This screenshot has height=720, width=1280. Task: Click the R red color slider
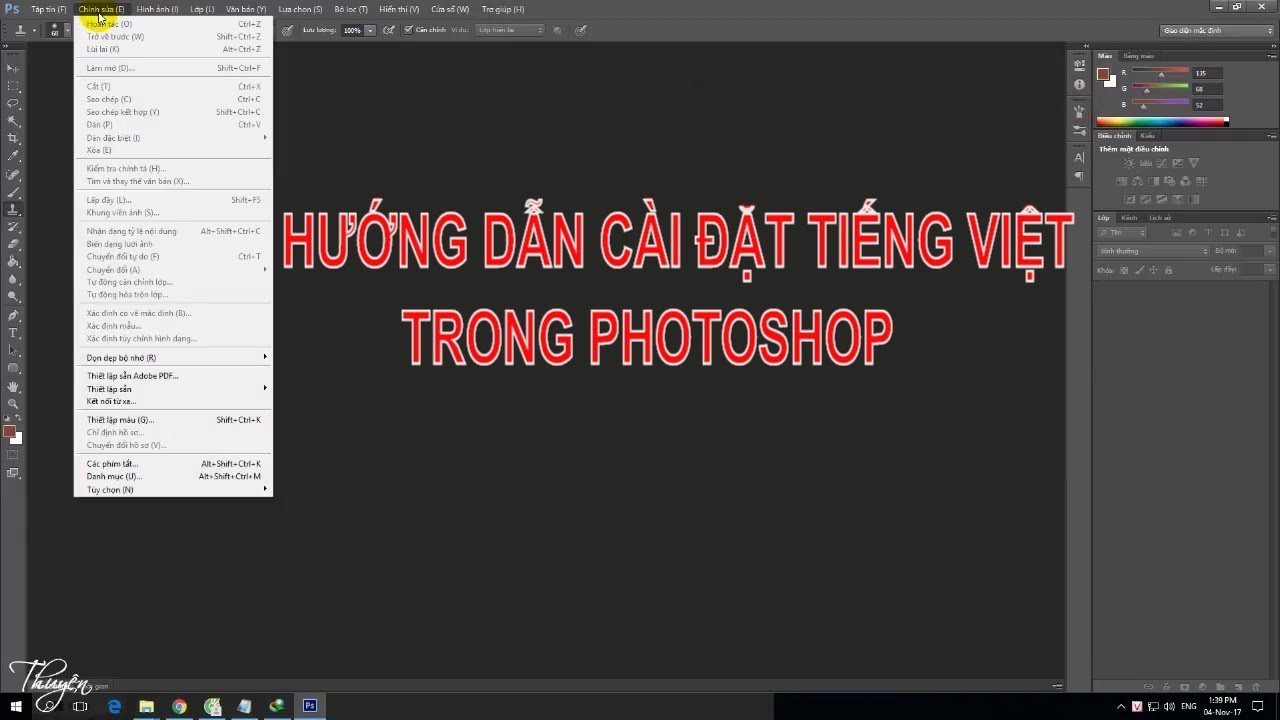point(1160,73)
